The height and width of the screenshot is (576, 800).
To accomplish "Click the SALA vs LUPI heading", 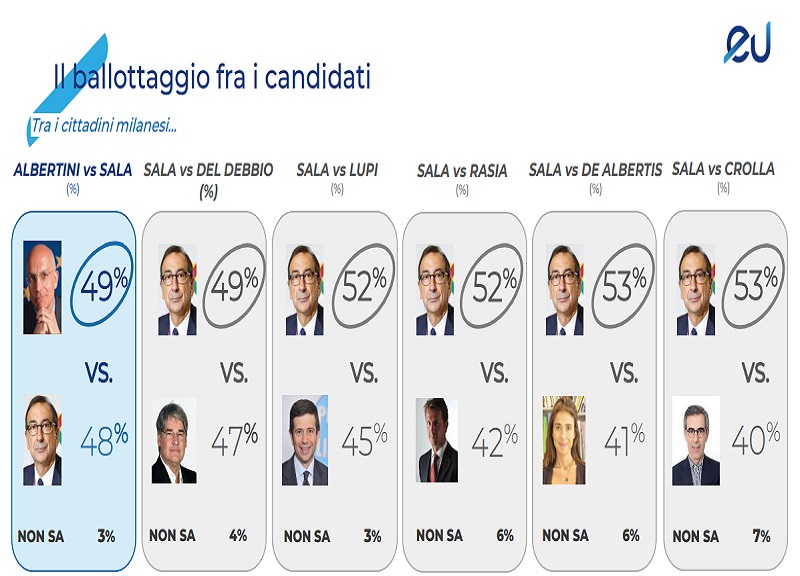I will tap(337, 170).
